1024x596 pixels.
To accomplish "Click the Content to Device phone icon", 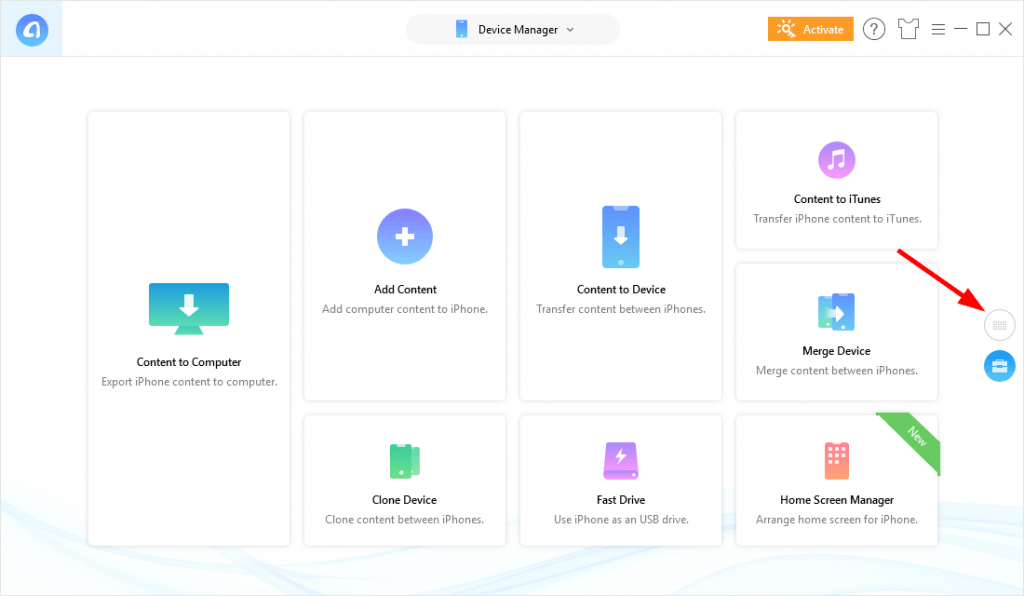I will click(x=621, y=237).
